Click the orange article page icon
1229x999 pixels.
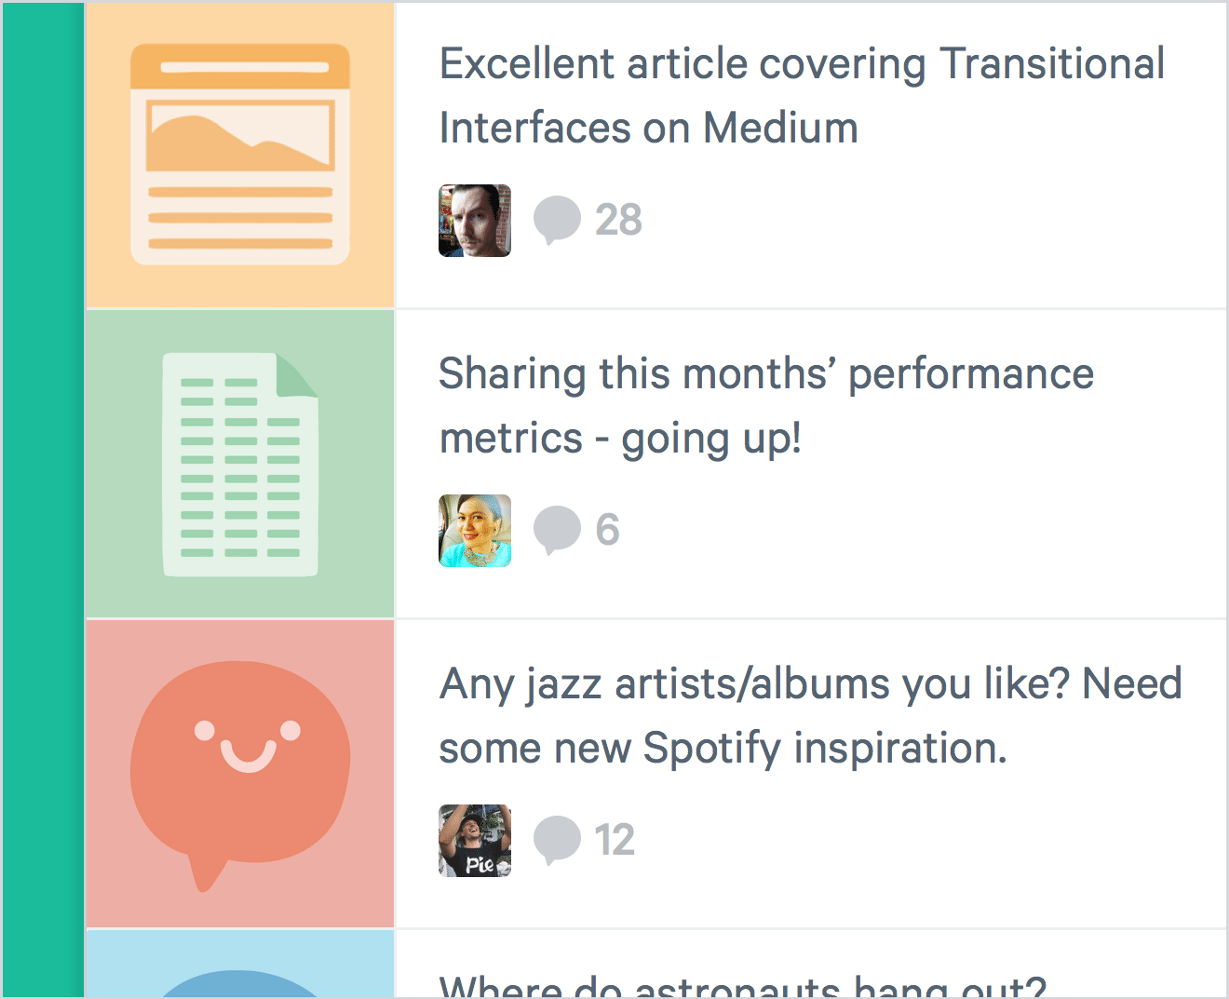click(240, 154)
